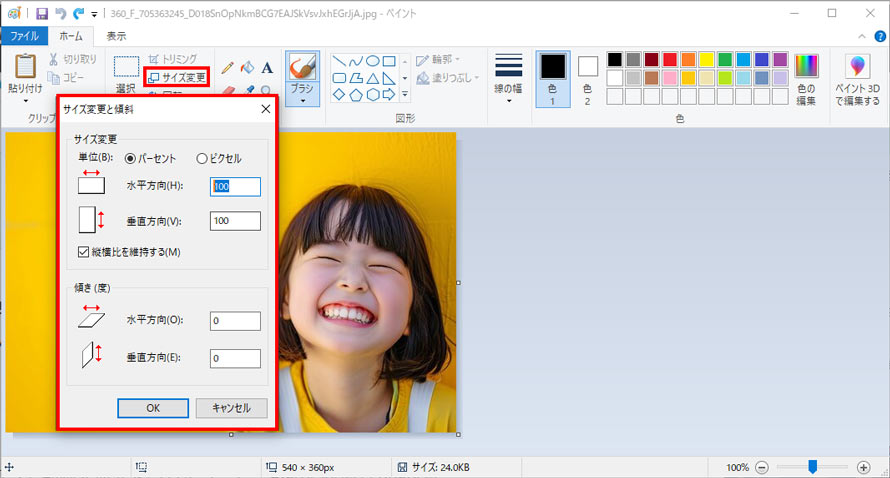
Task: Click the zoom slider handle
Action: click(x=812, y=467)
